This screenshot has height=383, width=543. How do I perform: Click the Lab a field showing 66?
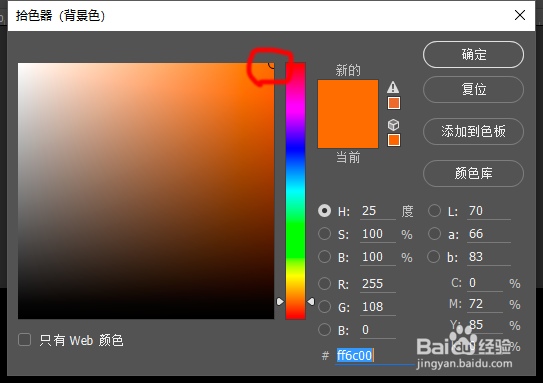click(489, 234)
